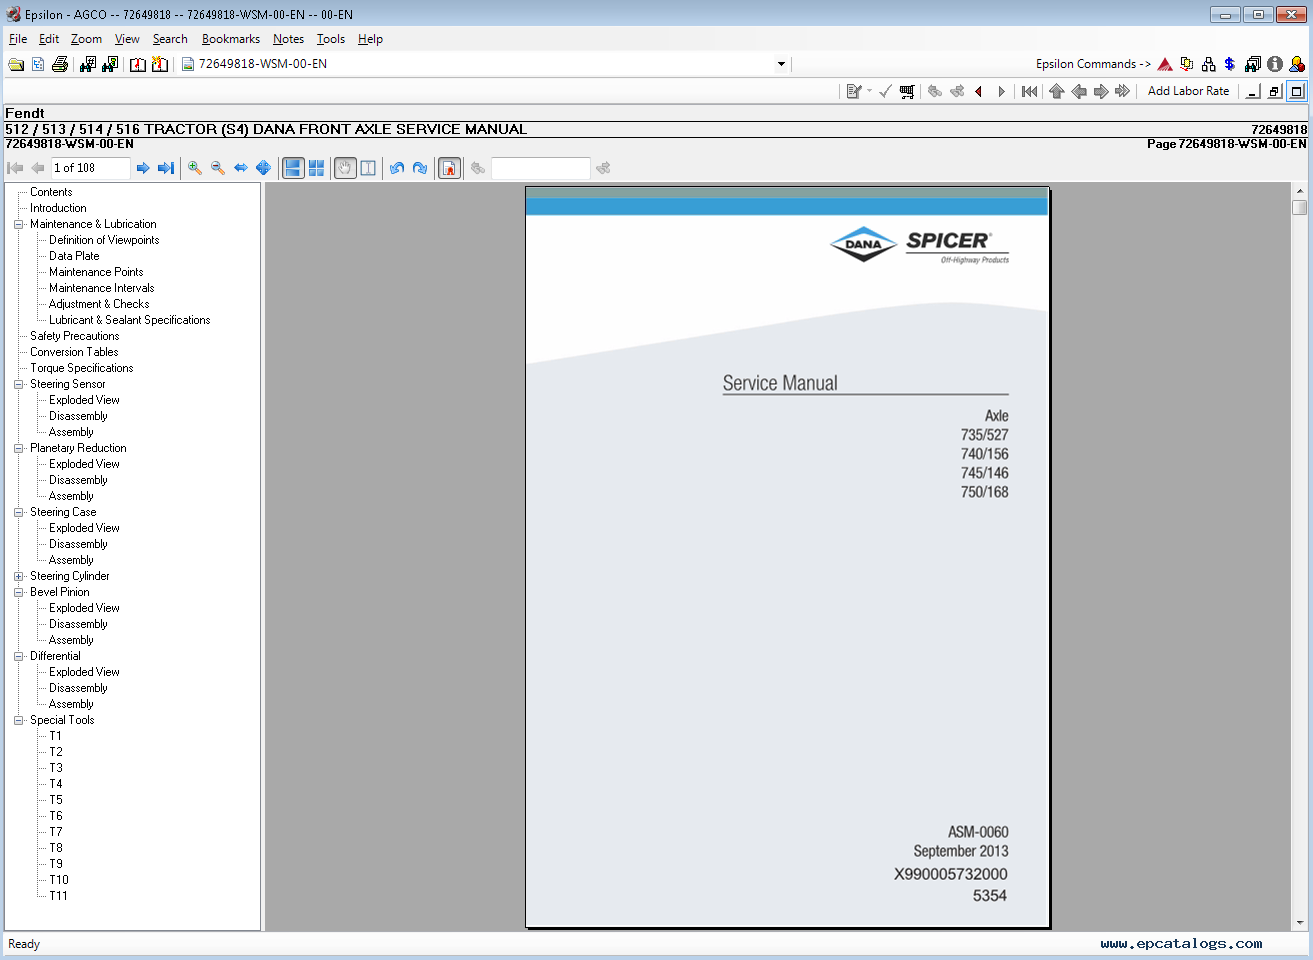
Task: Collapse Special Tools tree node
Action: tap(18, 721)
